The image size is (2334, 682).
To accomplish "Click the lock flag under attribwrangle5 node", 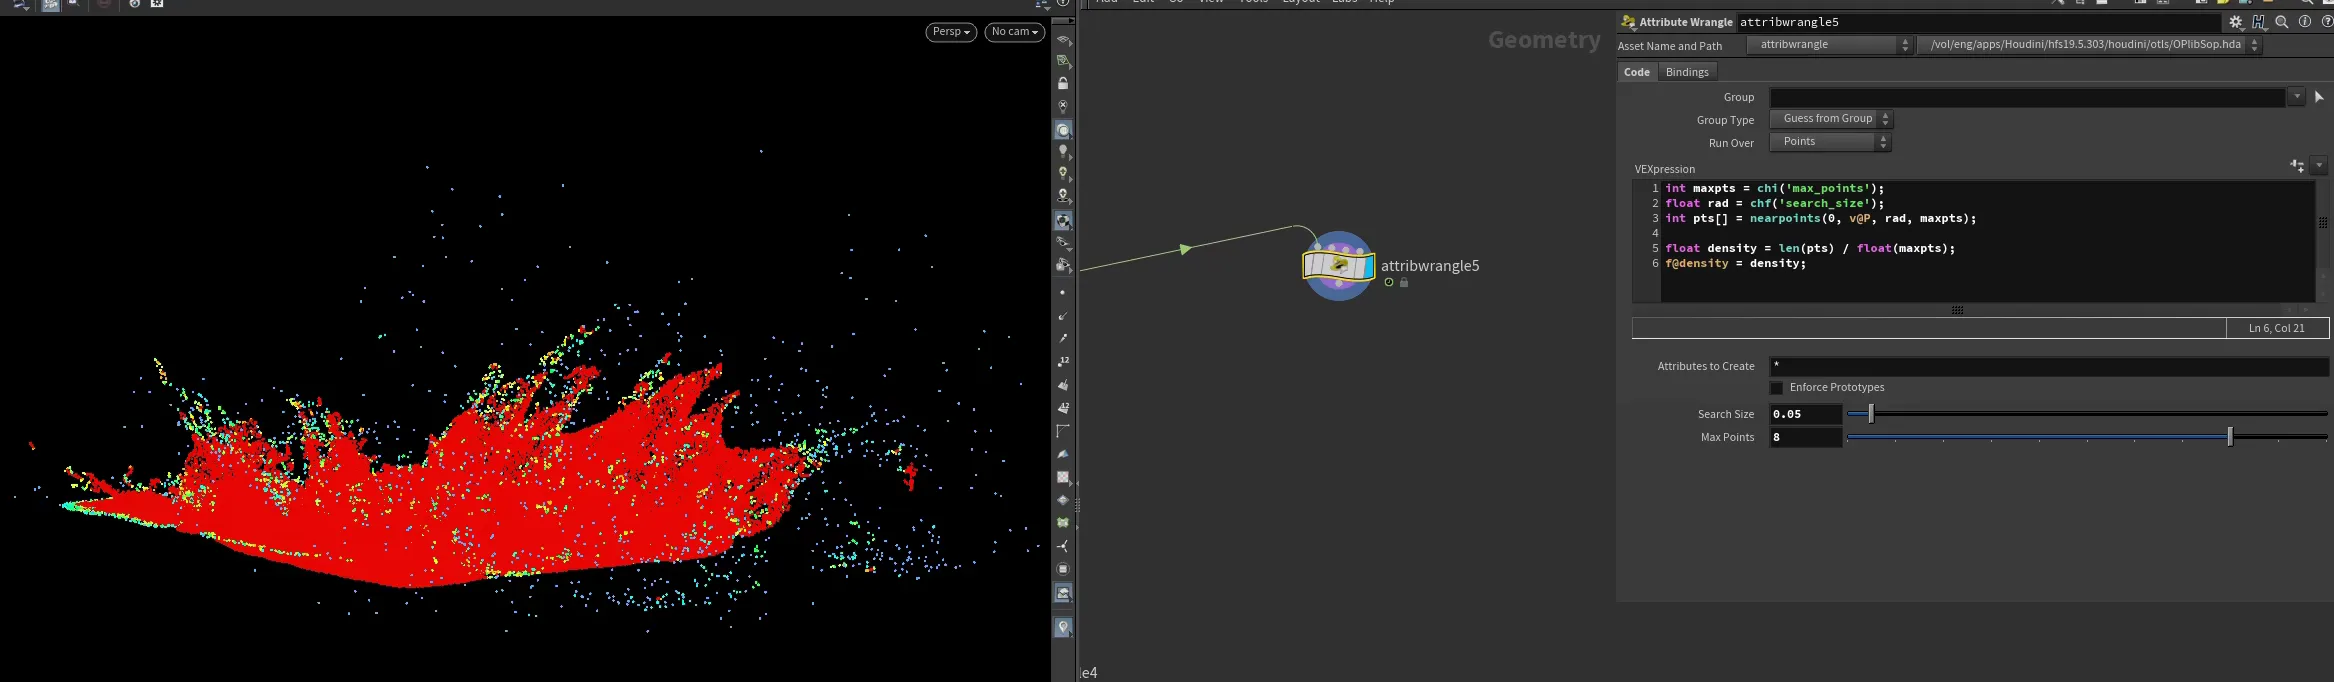I will click(1404, 283).
